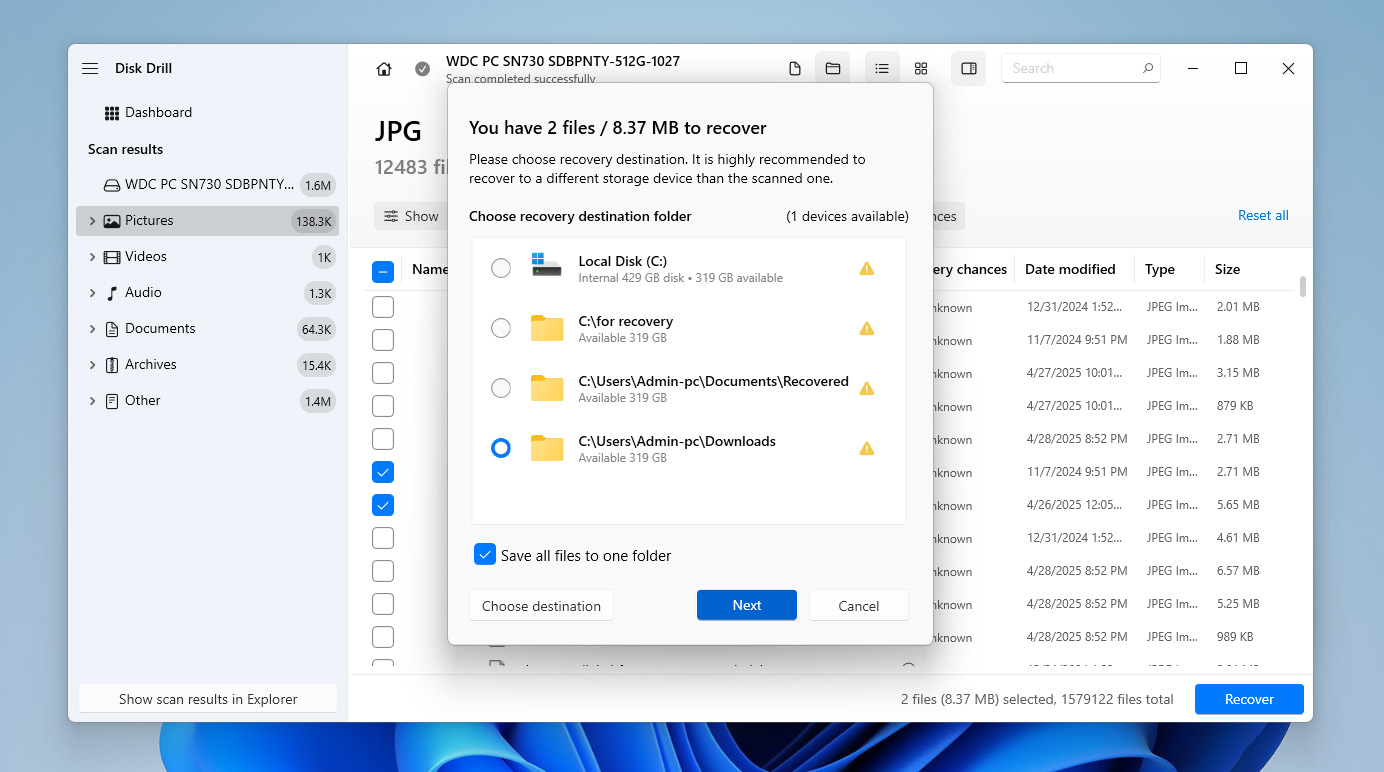Click the Audio music note icon

click(x=112, y=293)
